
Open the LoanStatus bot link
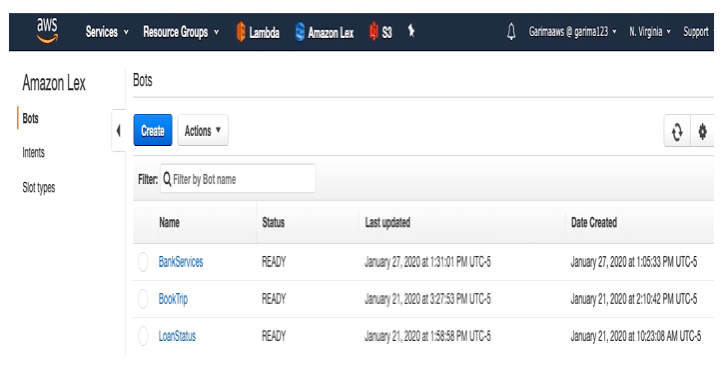pos(177,336)
